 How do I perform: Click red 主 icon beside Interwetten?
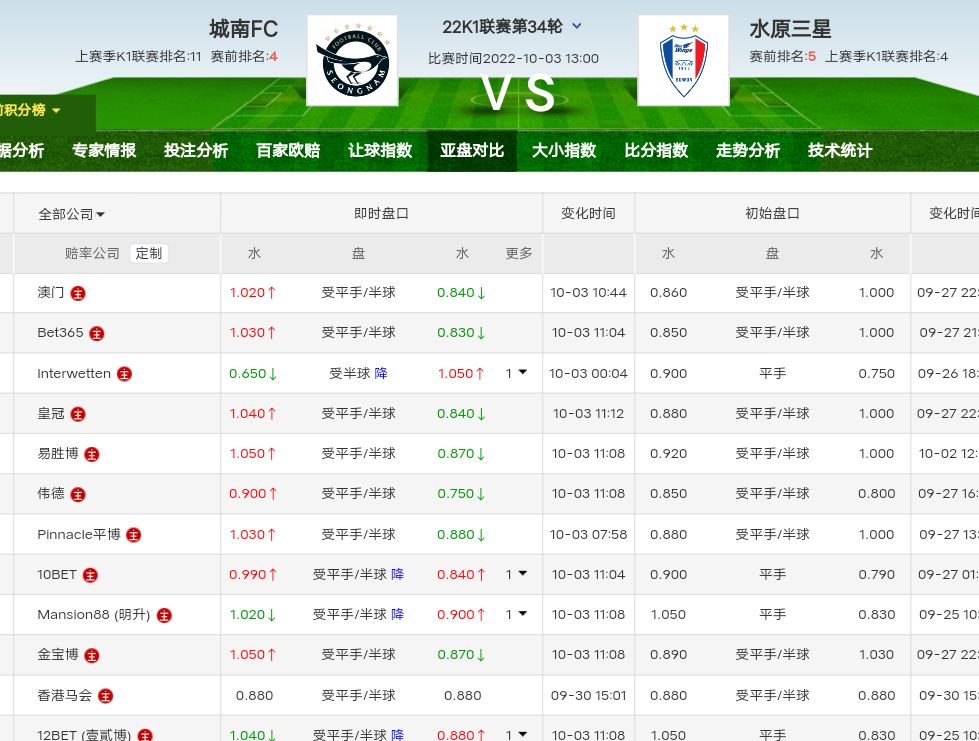coord(125,374)
